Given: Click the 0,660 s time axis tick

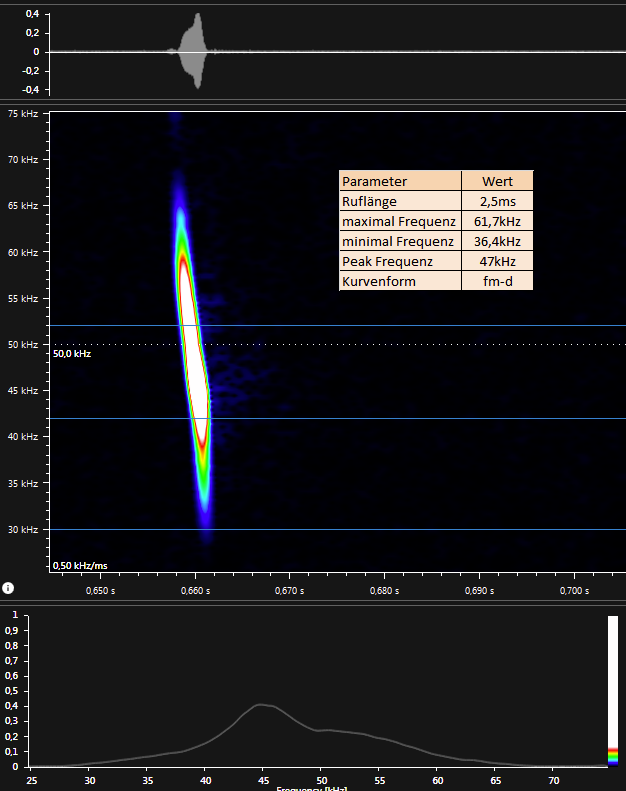Looking at the screenshot, I should click(194, 591).
